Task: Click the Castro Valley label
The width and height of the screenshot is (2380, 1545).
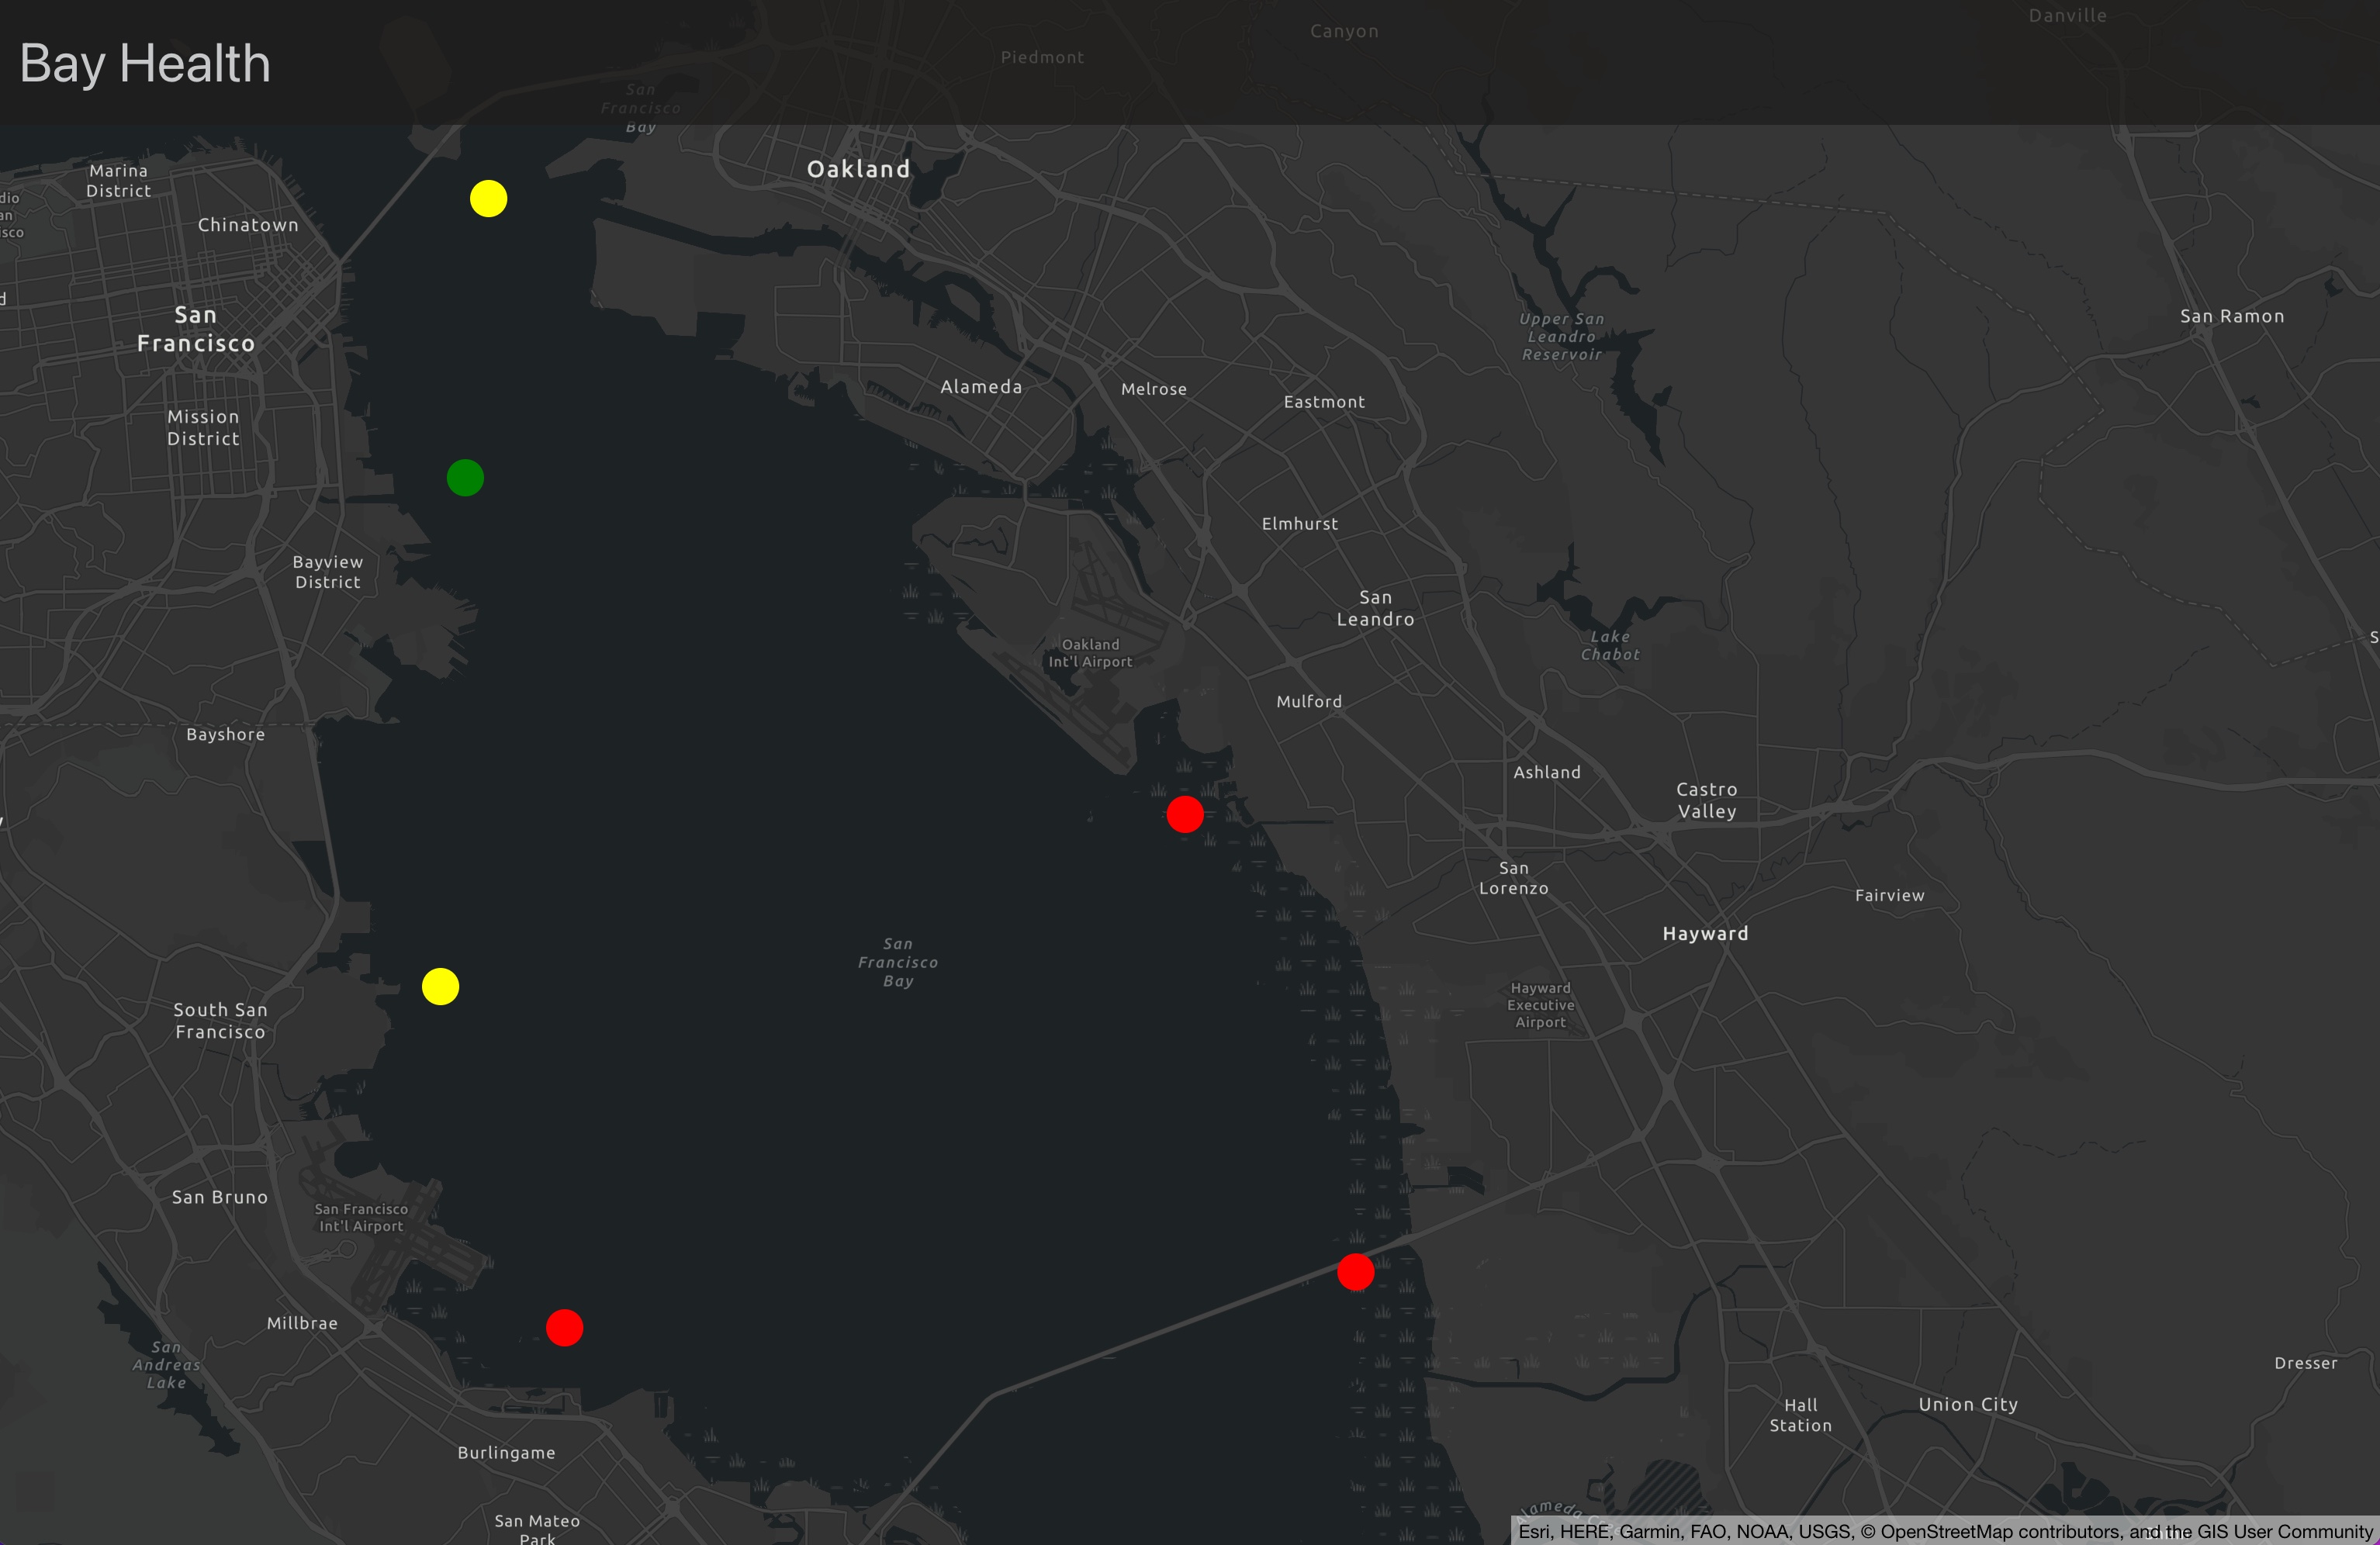Action: coord(1706,800)
